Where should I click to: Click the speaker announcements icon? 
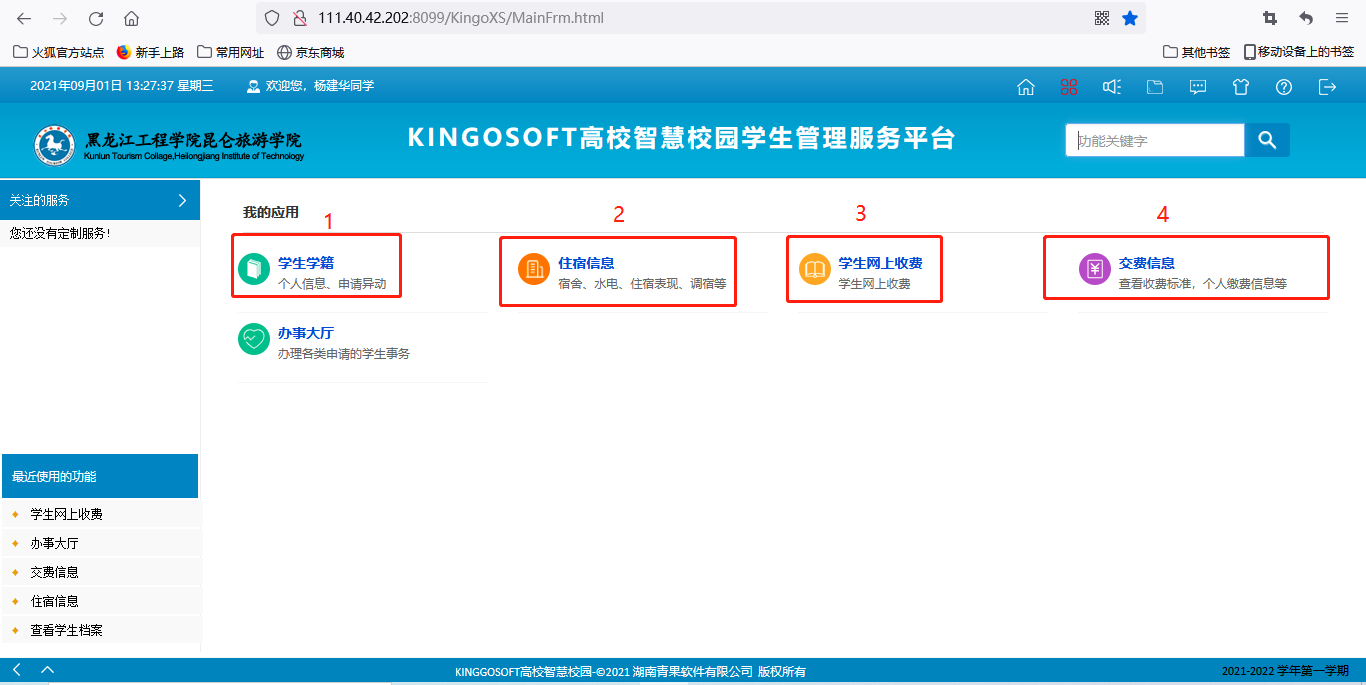coord(1111,87)
